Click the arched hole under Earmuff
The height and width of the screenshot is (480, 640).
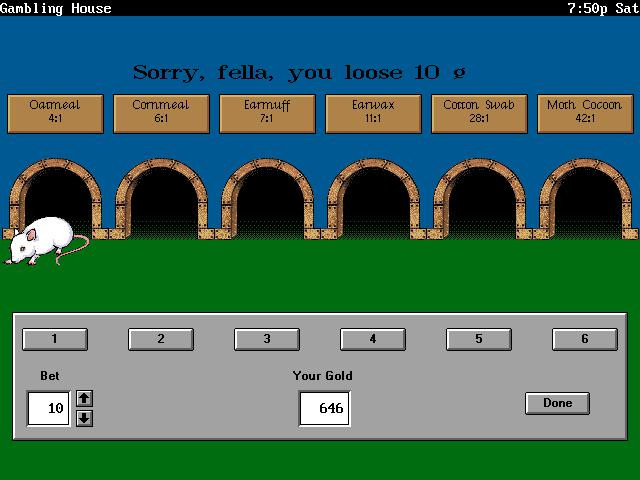tap(268, 200)
